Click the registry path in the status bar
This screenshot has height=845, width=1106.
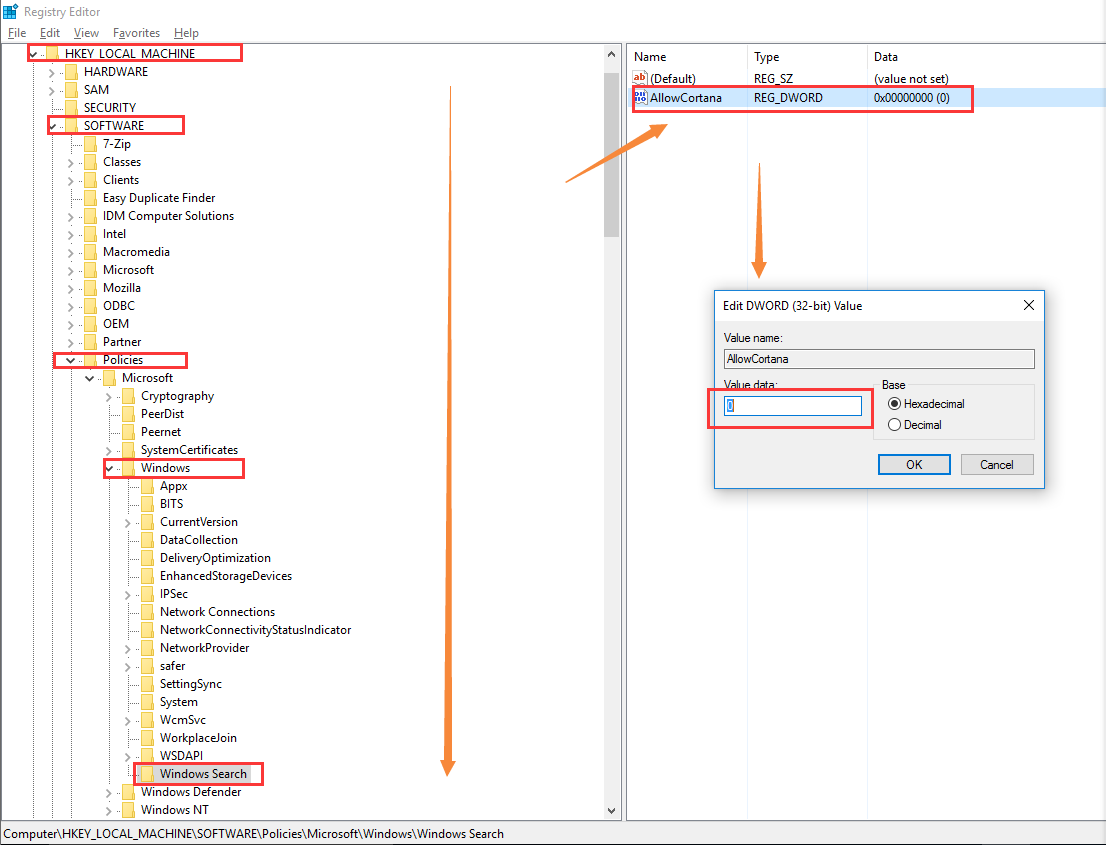pos(254,834)
